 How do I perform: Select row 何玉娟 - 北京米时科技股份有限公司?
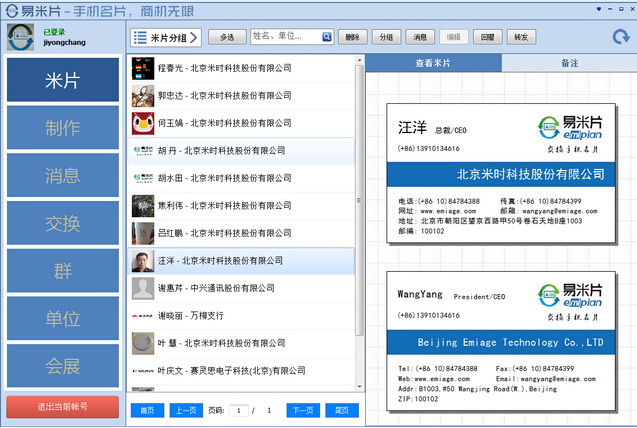242,123
